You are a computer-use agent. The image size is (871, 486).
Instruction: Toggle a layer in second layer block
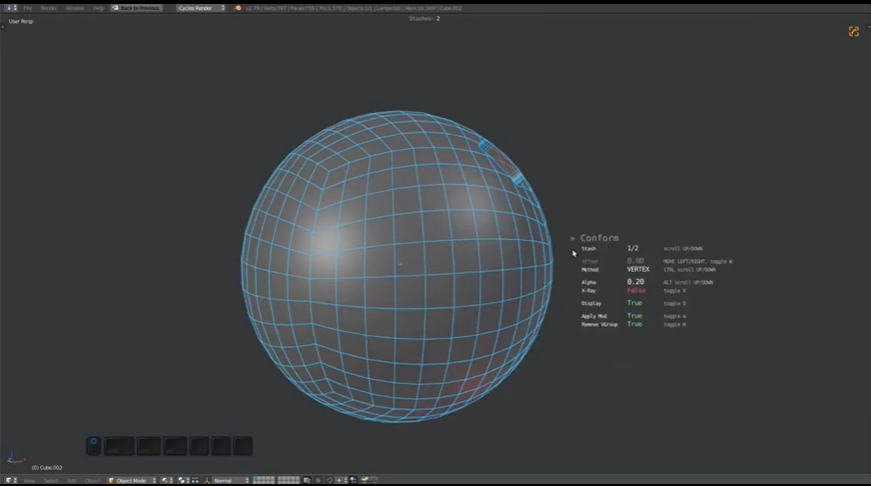[288, 480]
